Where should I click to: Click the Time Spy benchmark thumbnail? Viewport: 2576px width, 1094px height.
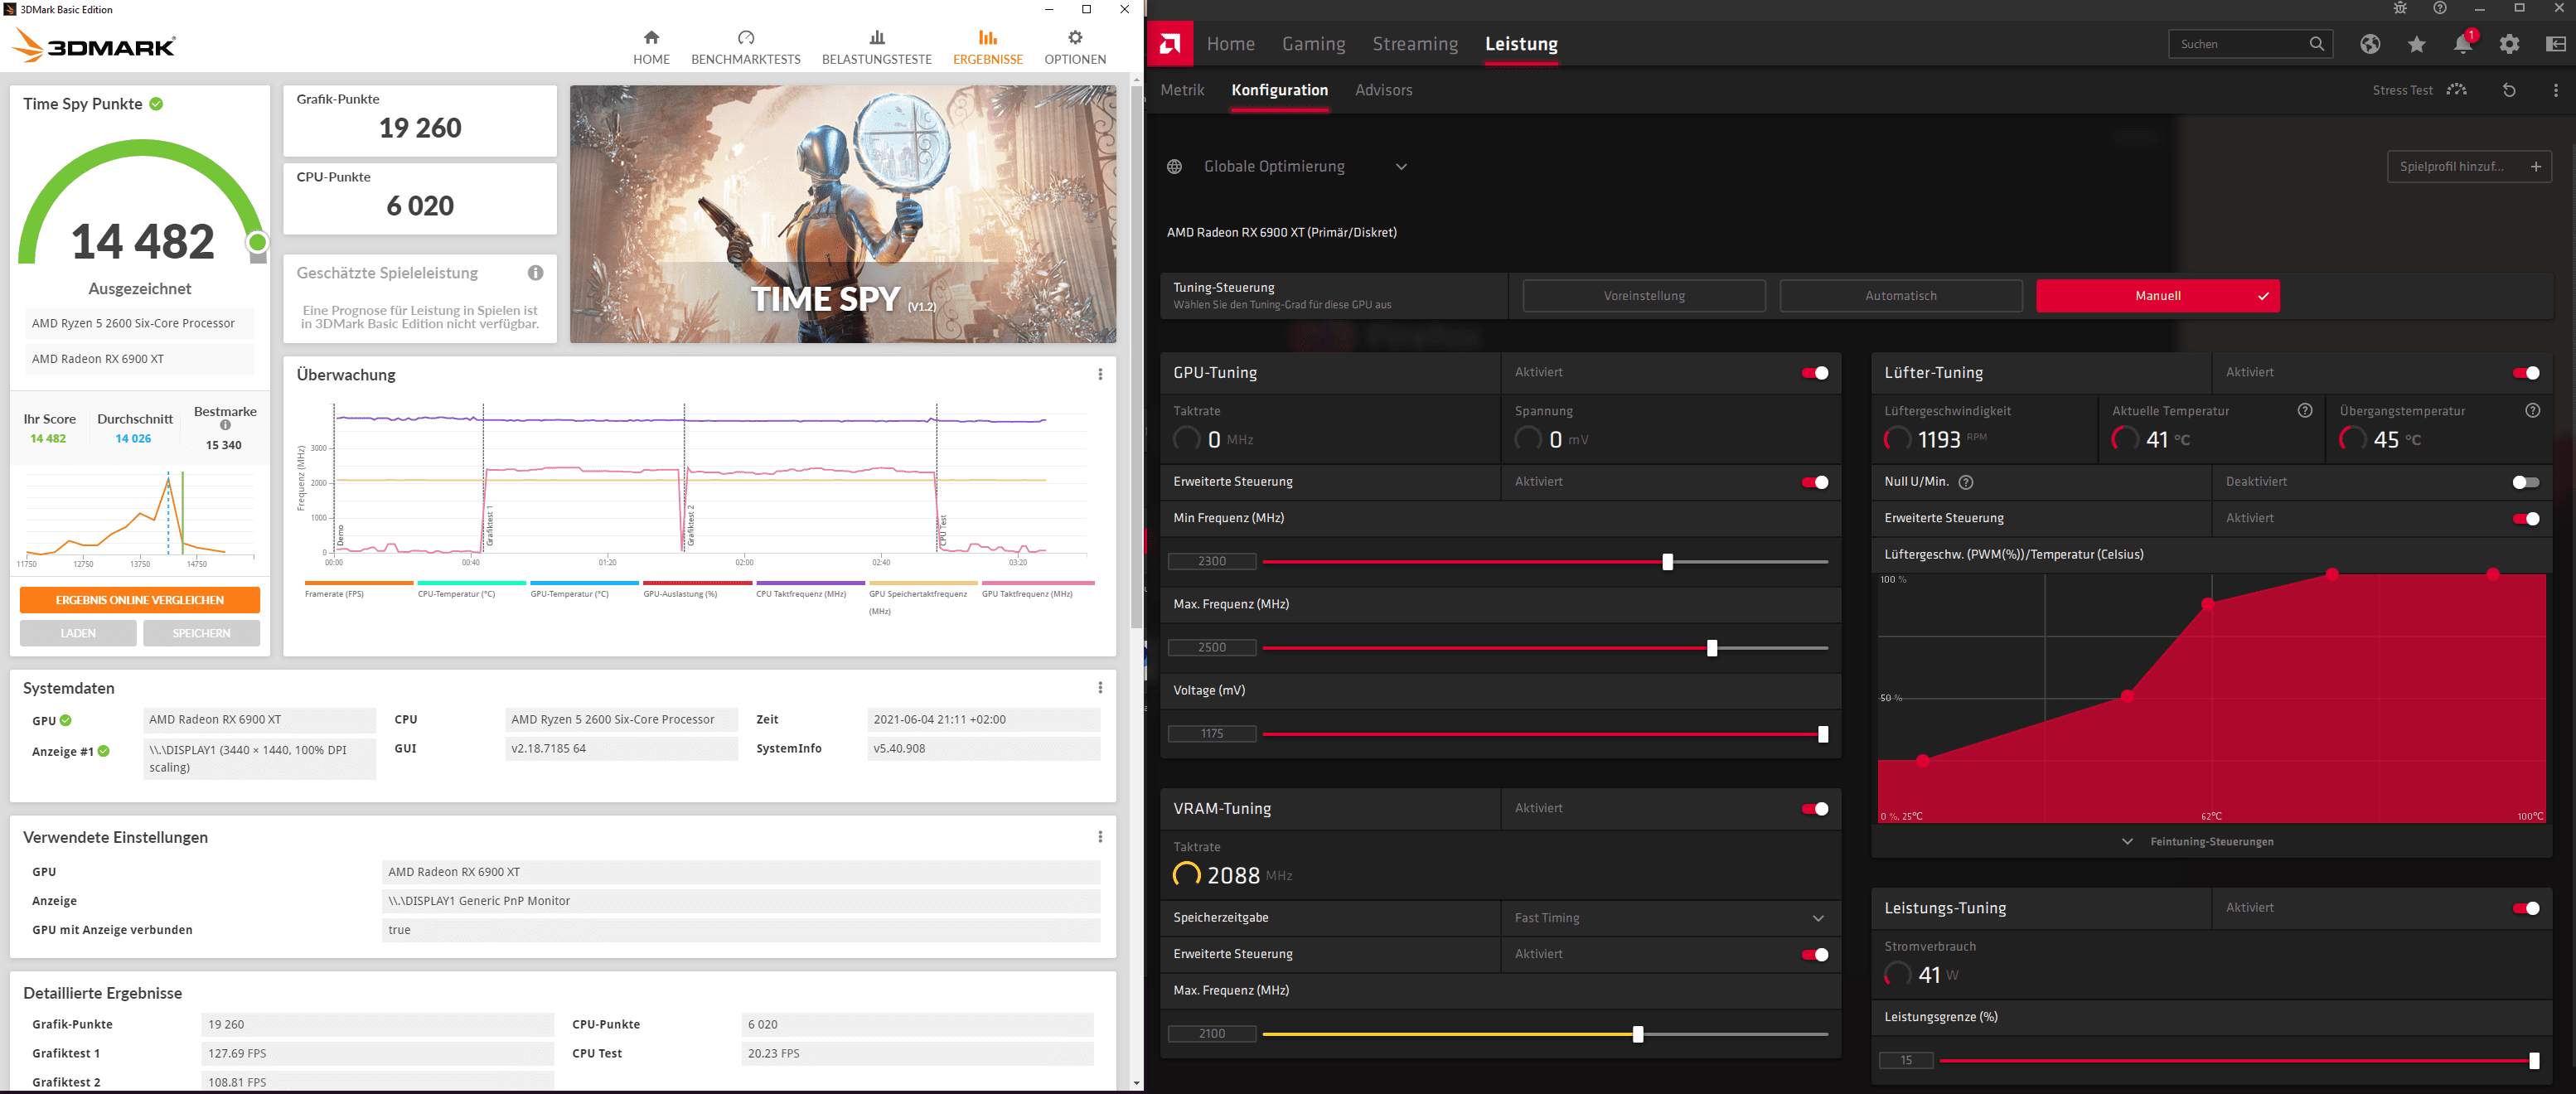(x=842, y=214)
